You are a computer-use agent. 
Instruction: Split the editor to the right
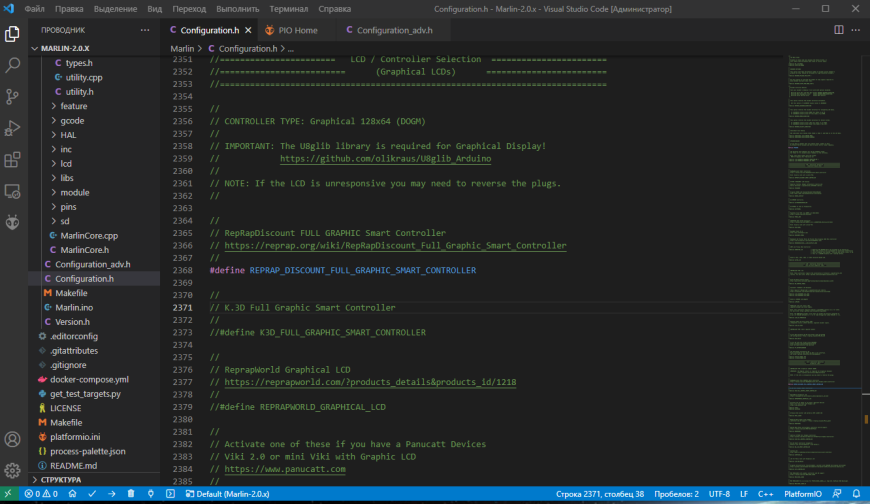tap(838, 30)
